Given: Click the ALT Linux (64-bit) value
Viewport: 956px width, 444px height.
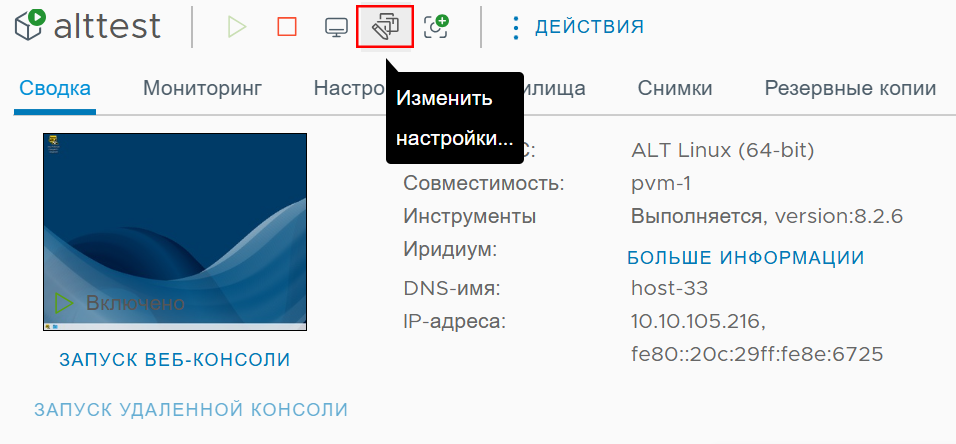Looking at the screenshot, I should (x=723, y=150).
